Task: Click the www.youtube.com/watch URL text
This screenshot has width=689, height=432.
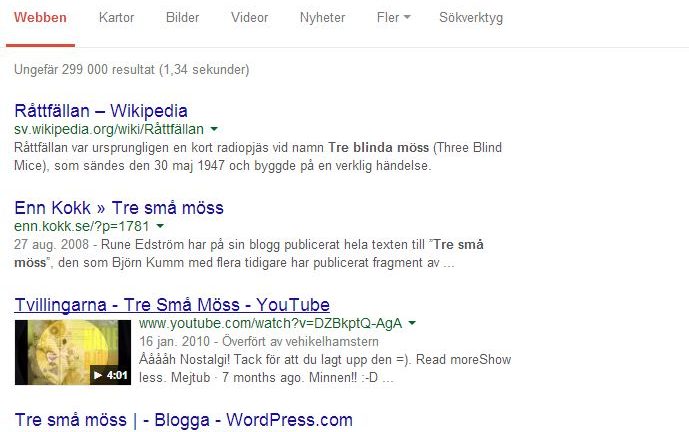Action: click(271, 323)
